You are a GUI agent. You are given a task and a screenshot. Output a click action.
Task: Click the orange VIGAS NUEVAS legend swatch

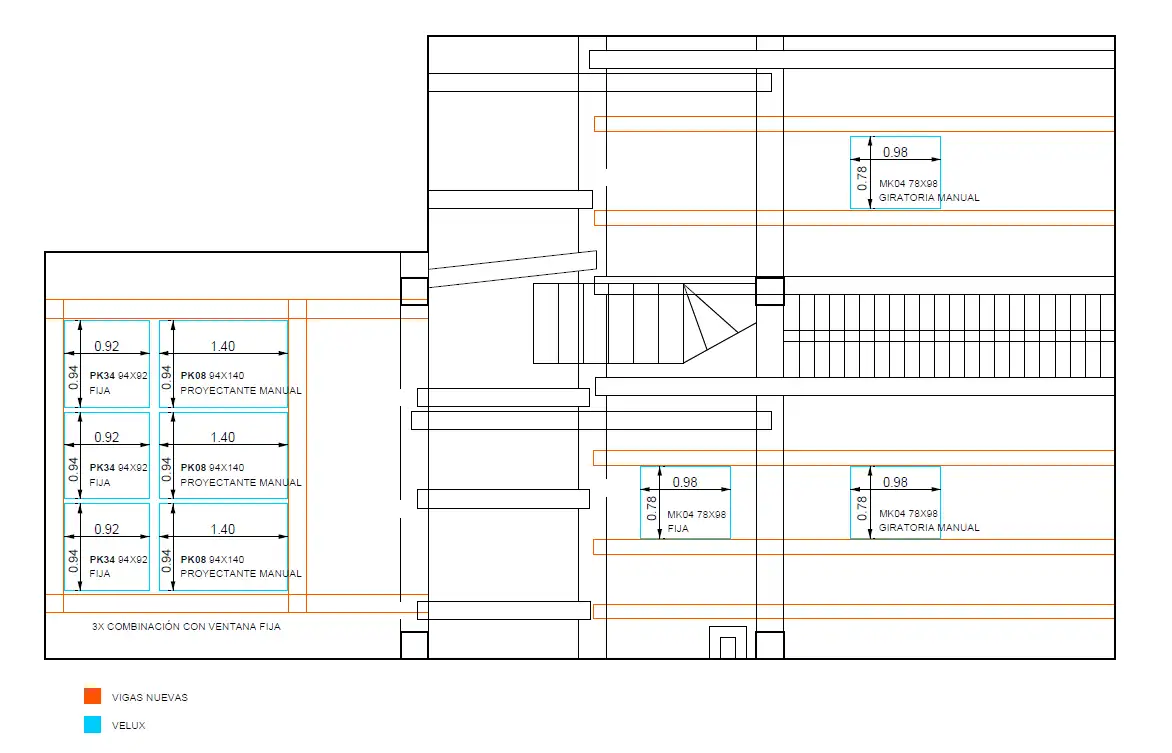93,696
